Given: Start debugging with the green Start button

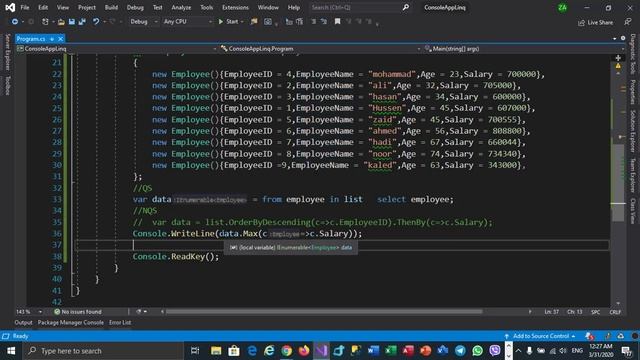Looking at the screenshot, I should (228, 22).
